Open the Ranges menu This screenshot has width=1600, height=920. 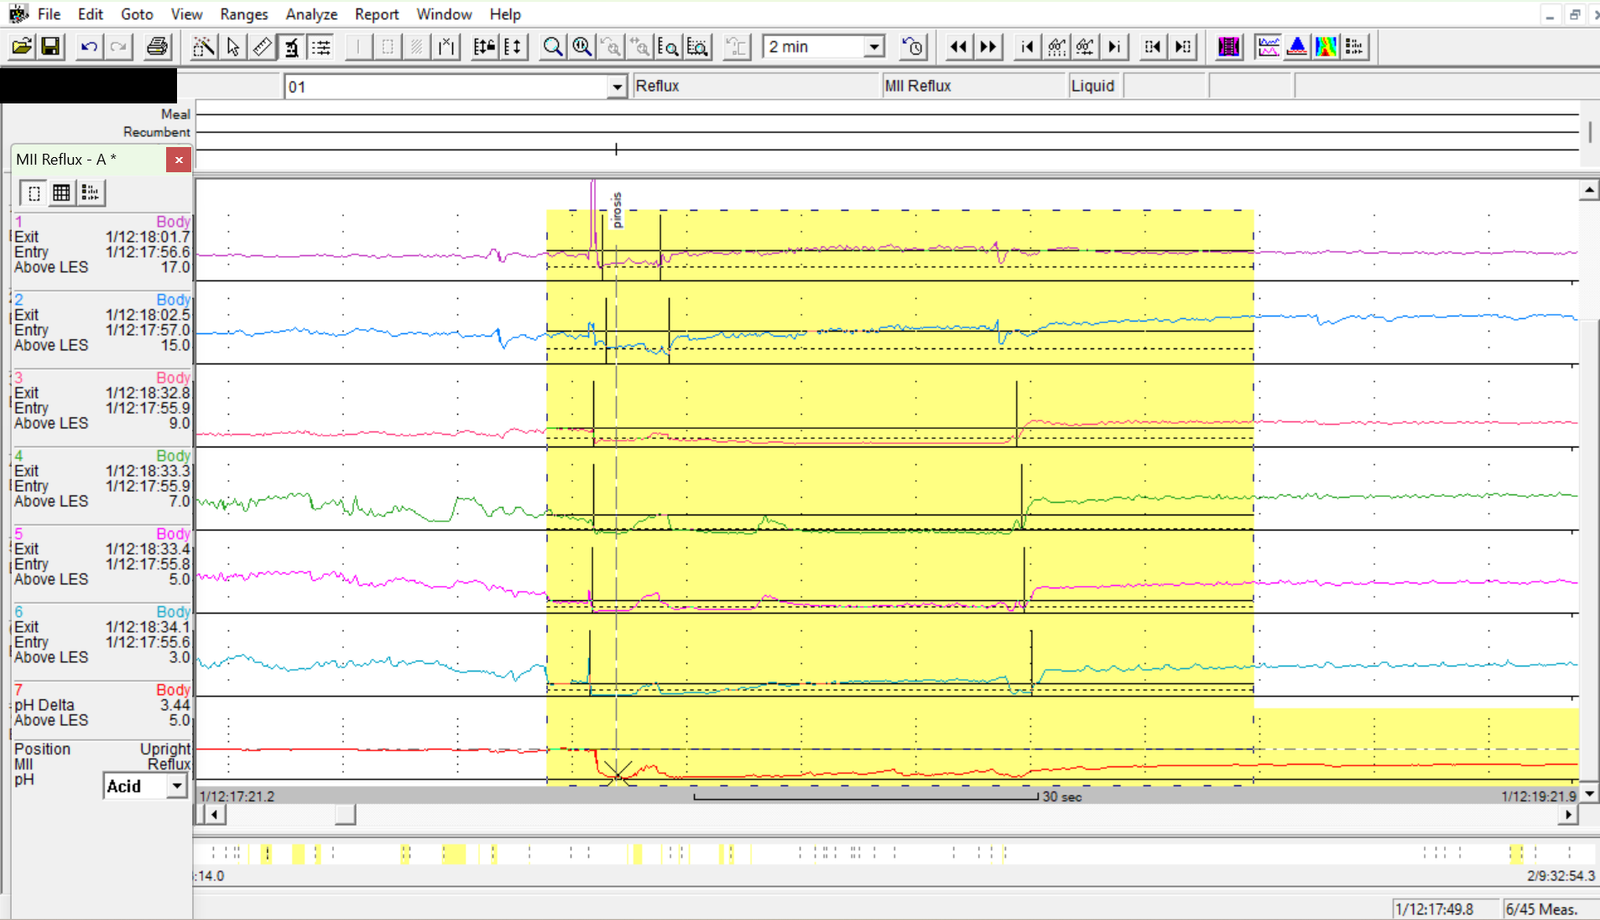[x=244, y=14]
